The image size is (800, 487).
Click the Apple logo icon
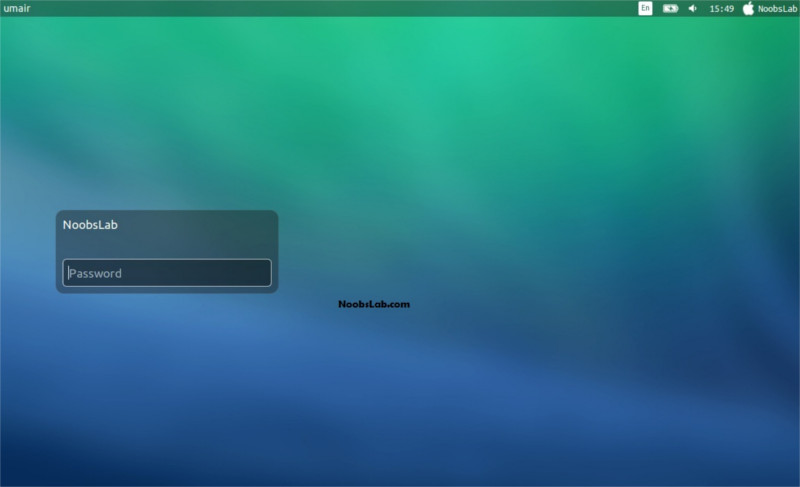click(x=748, y=8)
